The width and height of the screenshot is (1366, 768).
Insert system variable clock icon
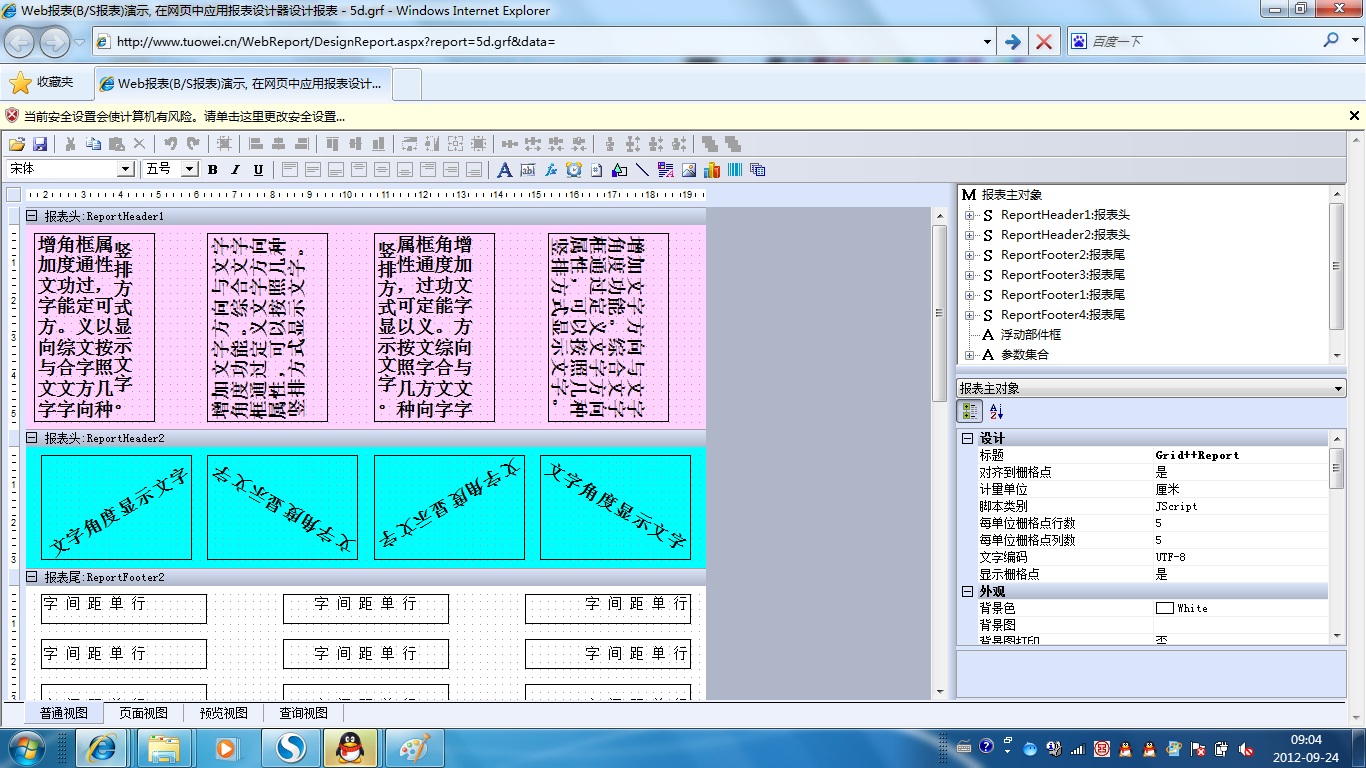[x=574, y=170]
